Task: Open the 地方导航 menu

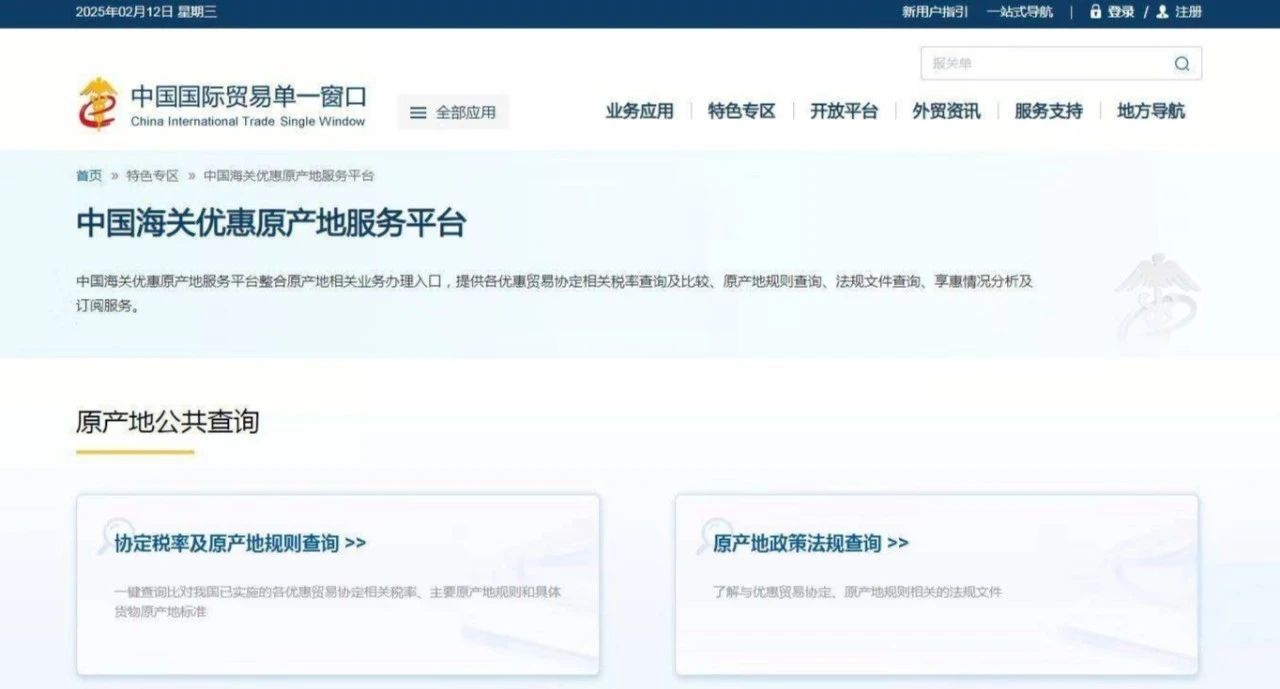Action: (1150, 111)
